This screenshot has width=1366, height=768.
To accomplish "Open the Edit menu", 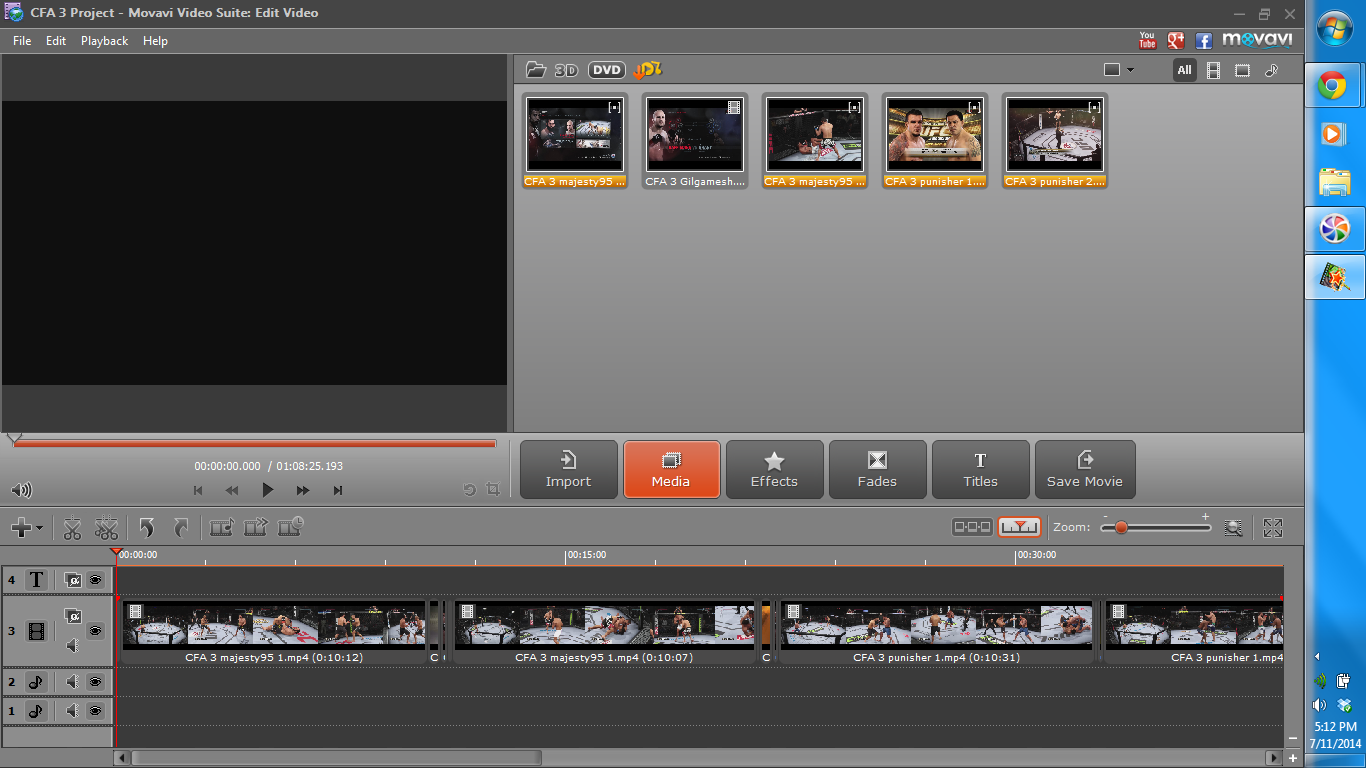I will click(56, 41).
